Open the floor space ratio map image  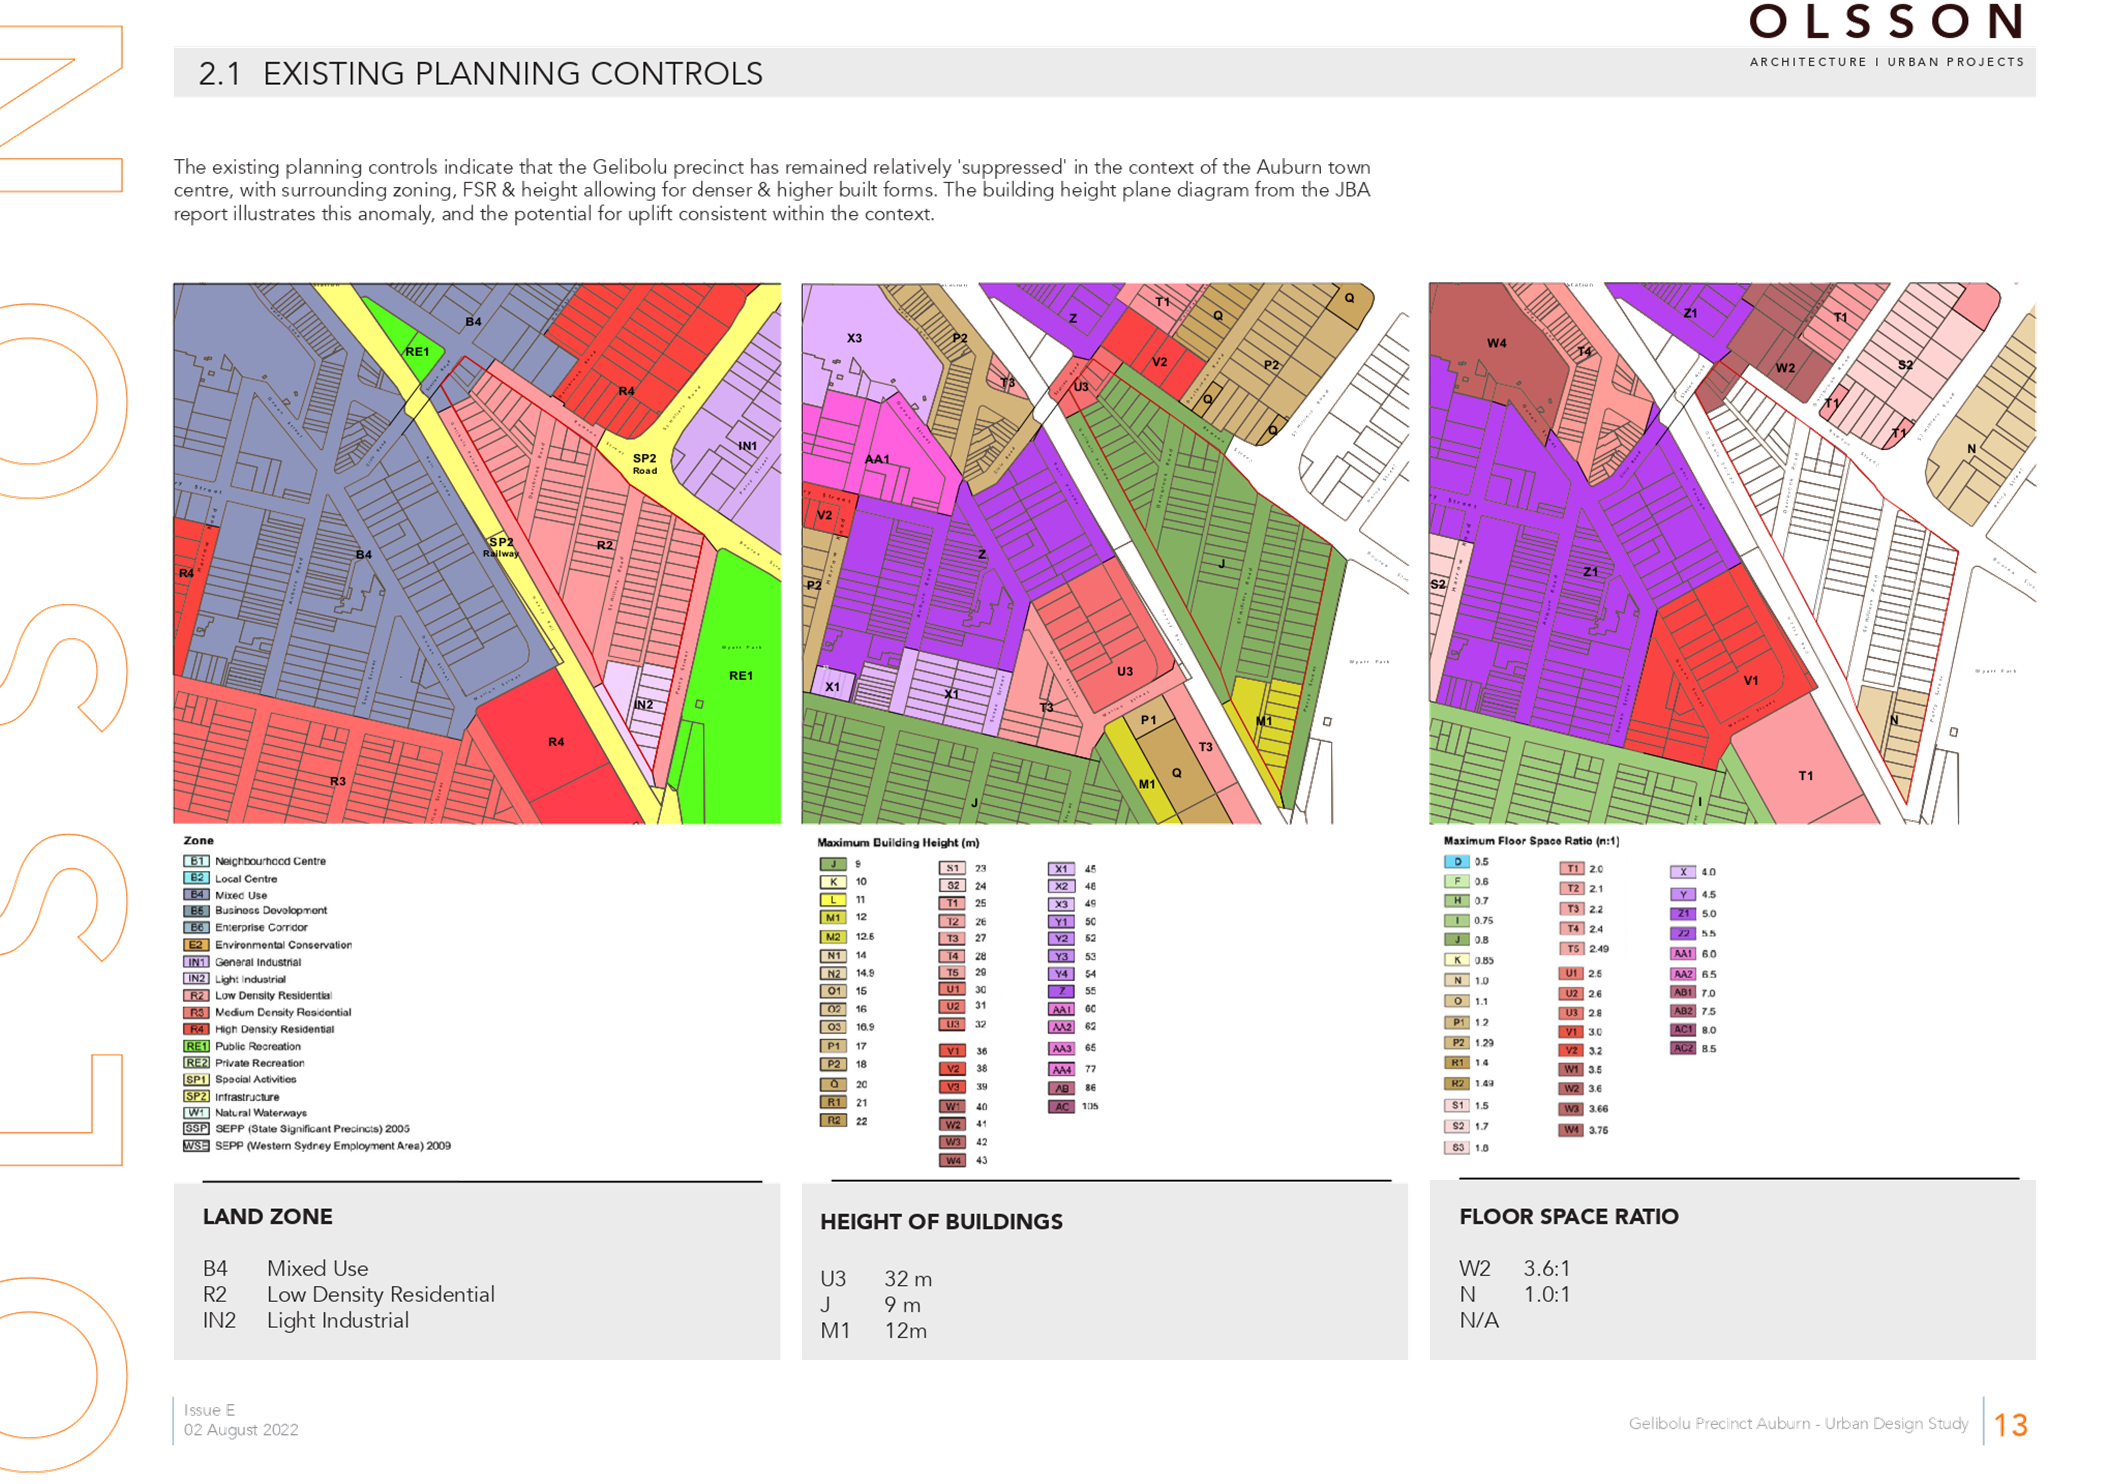(1732, 553)
